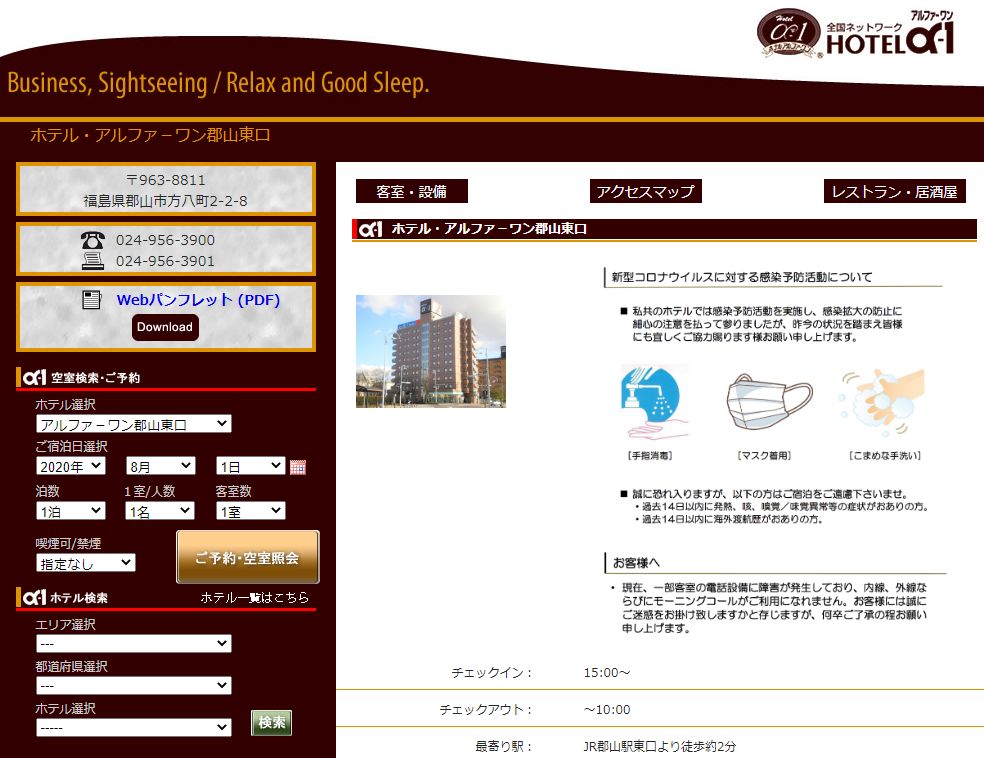Image resolution: width=984 pixels, height=758 pixels.
Task: Open the 都道府県選択 prefecture dropdown
Action: pyautogui.click(x=134, y=685)
